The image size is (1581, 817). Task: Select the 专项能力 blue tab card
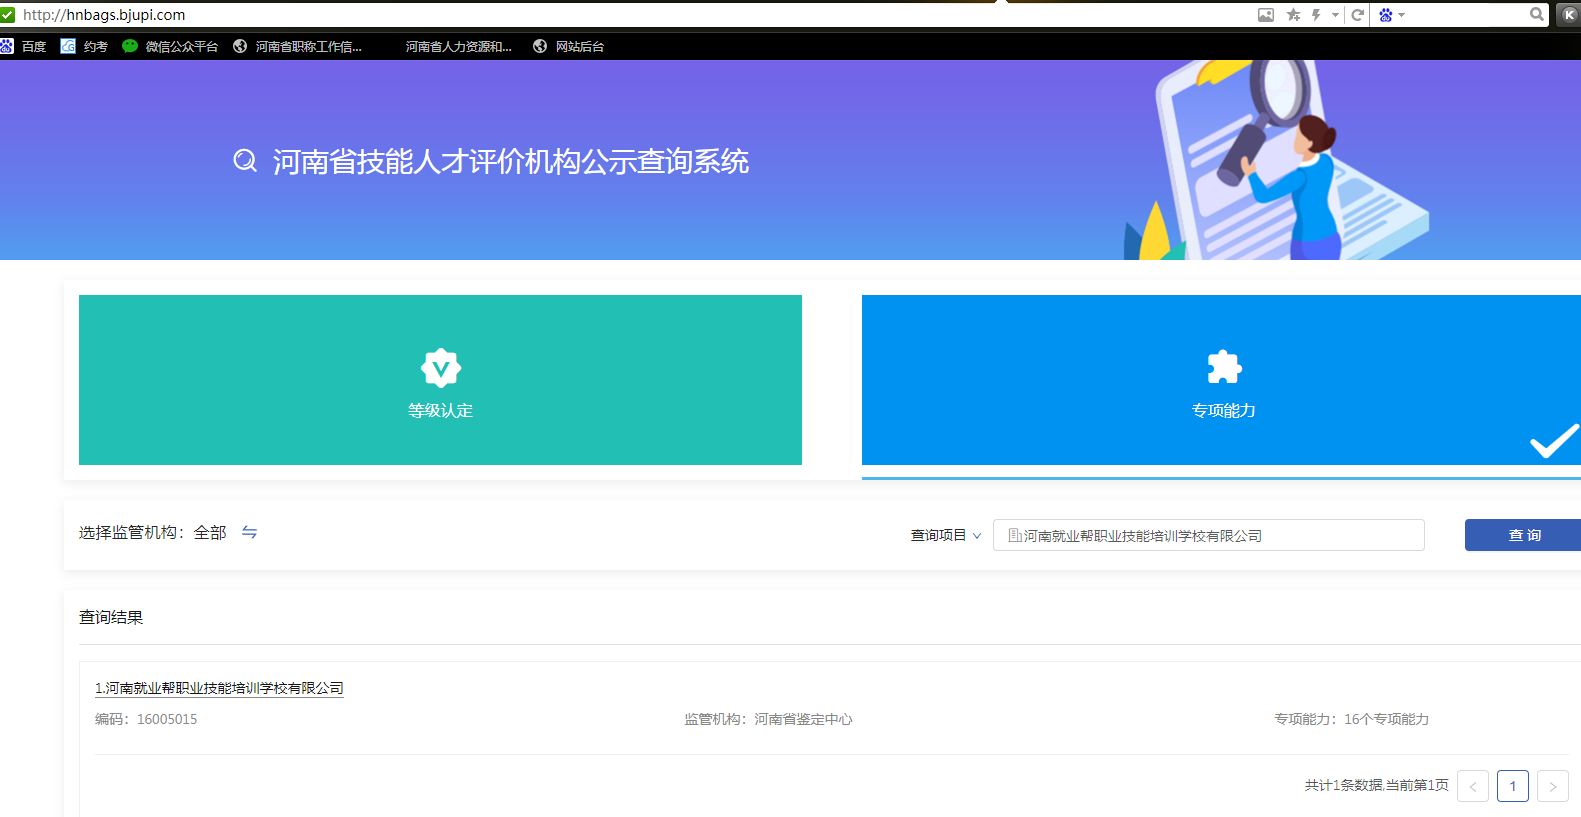pyautogui.click(x=1221, y=380)
